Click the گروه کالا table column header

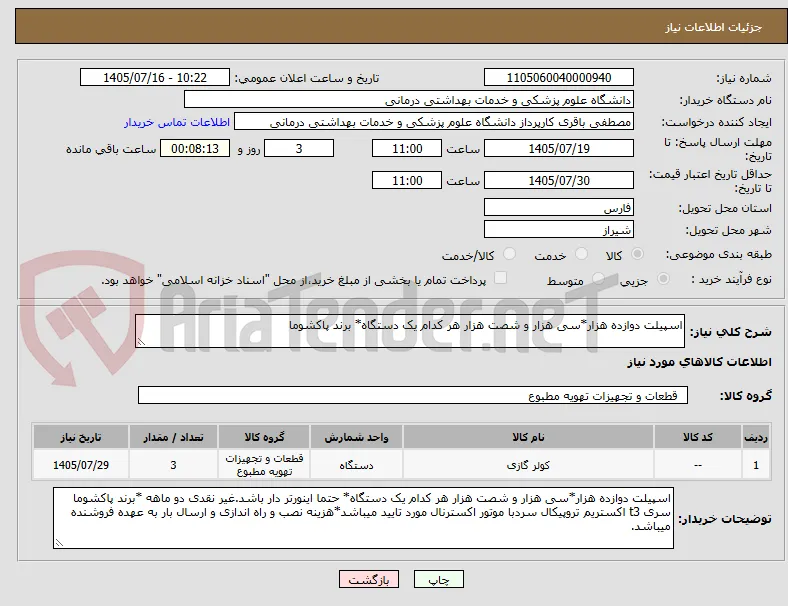(264, 437)
